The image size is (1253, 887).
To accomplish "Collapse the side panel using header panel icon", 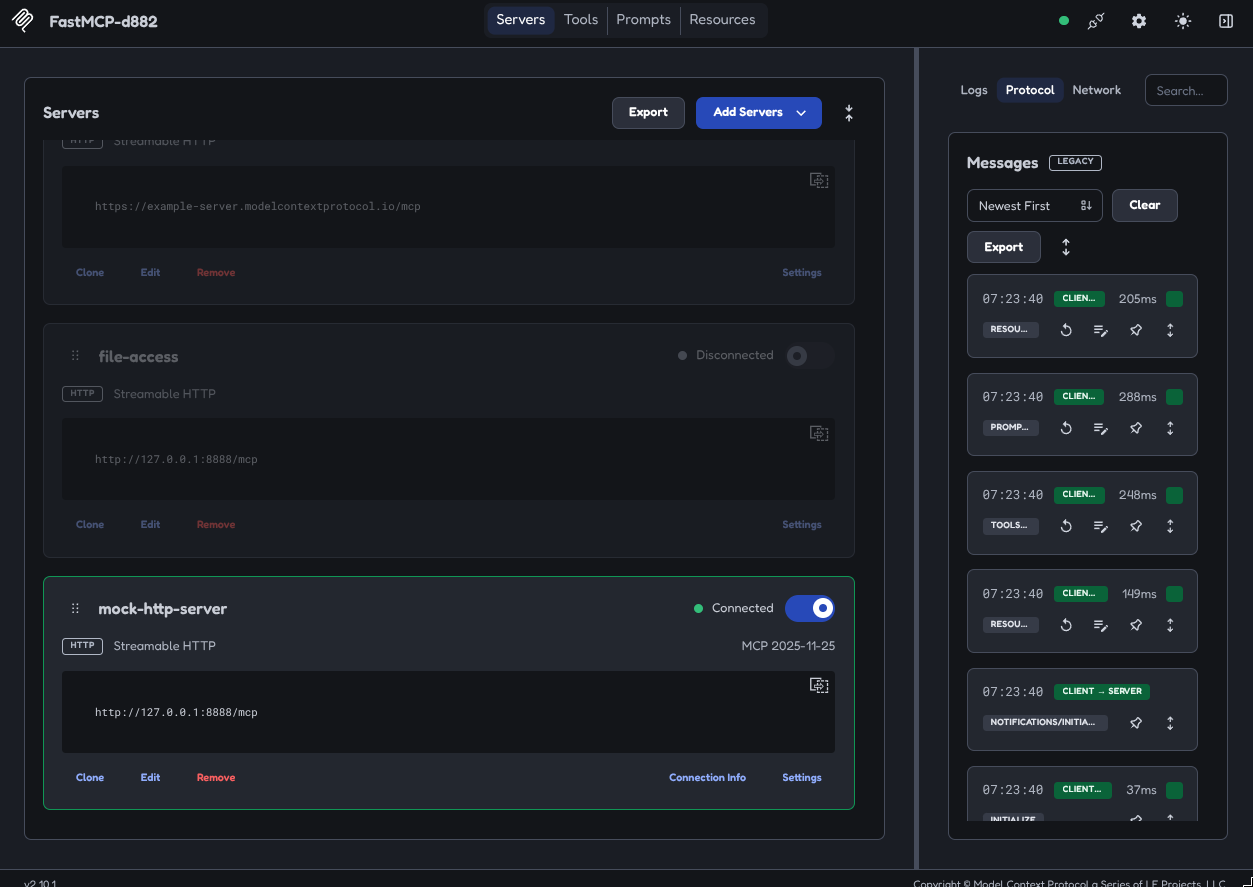I will pyautogui.click(x=1226, y=21).
